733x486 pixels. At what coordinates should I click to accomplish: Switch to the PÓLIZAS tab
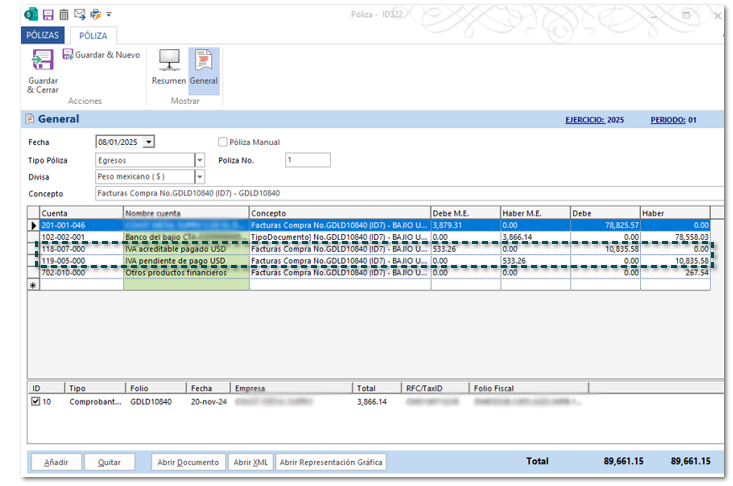click(x=42, y=35)
